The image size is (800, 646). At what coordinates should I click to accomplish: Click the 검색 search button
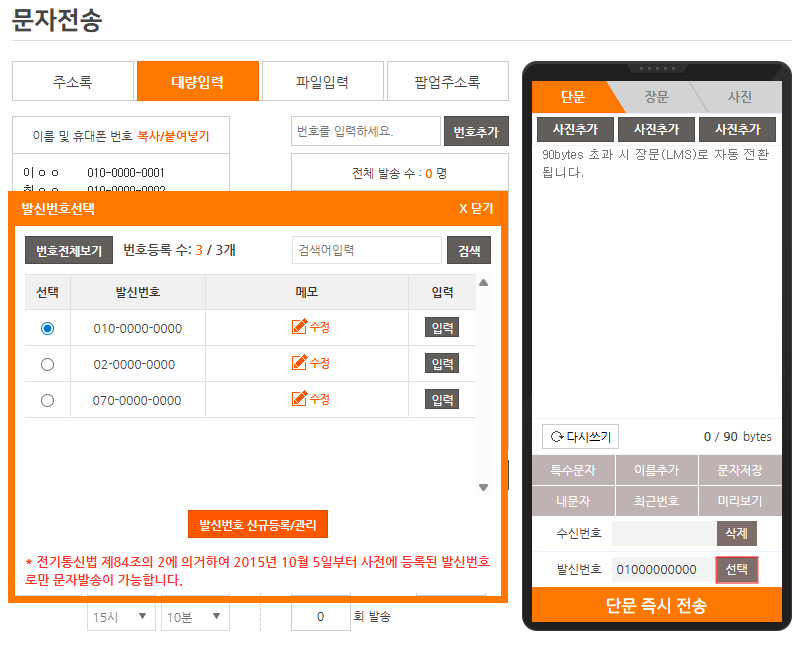coord(468,250)
